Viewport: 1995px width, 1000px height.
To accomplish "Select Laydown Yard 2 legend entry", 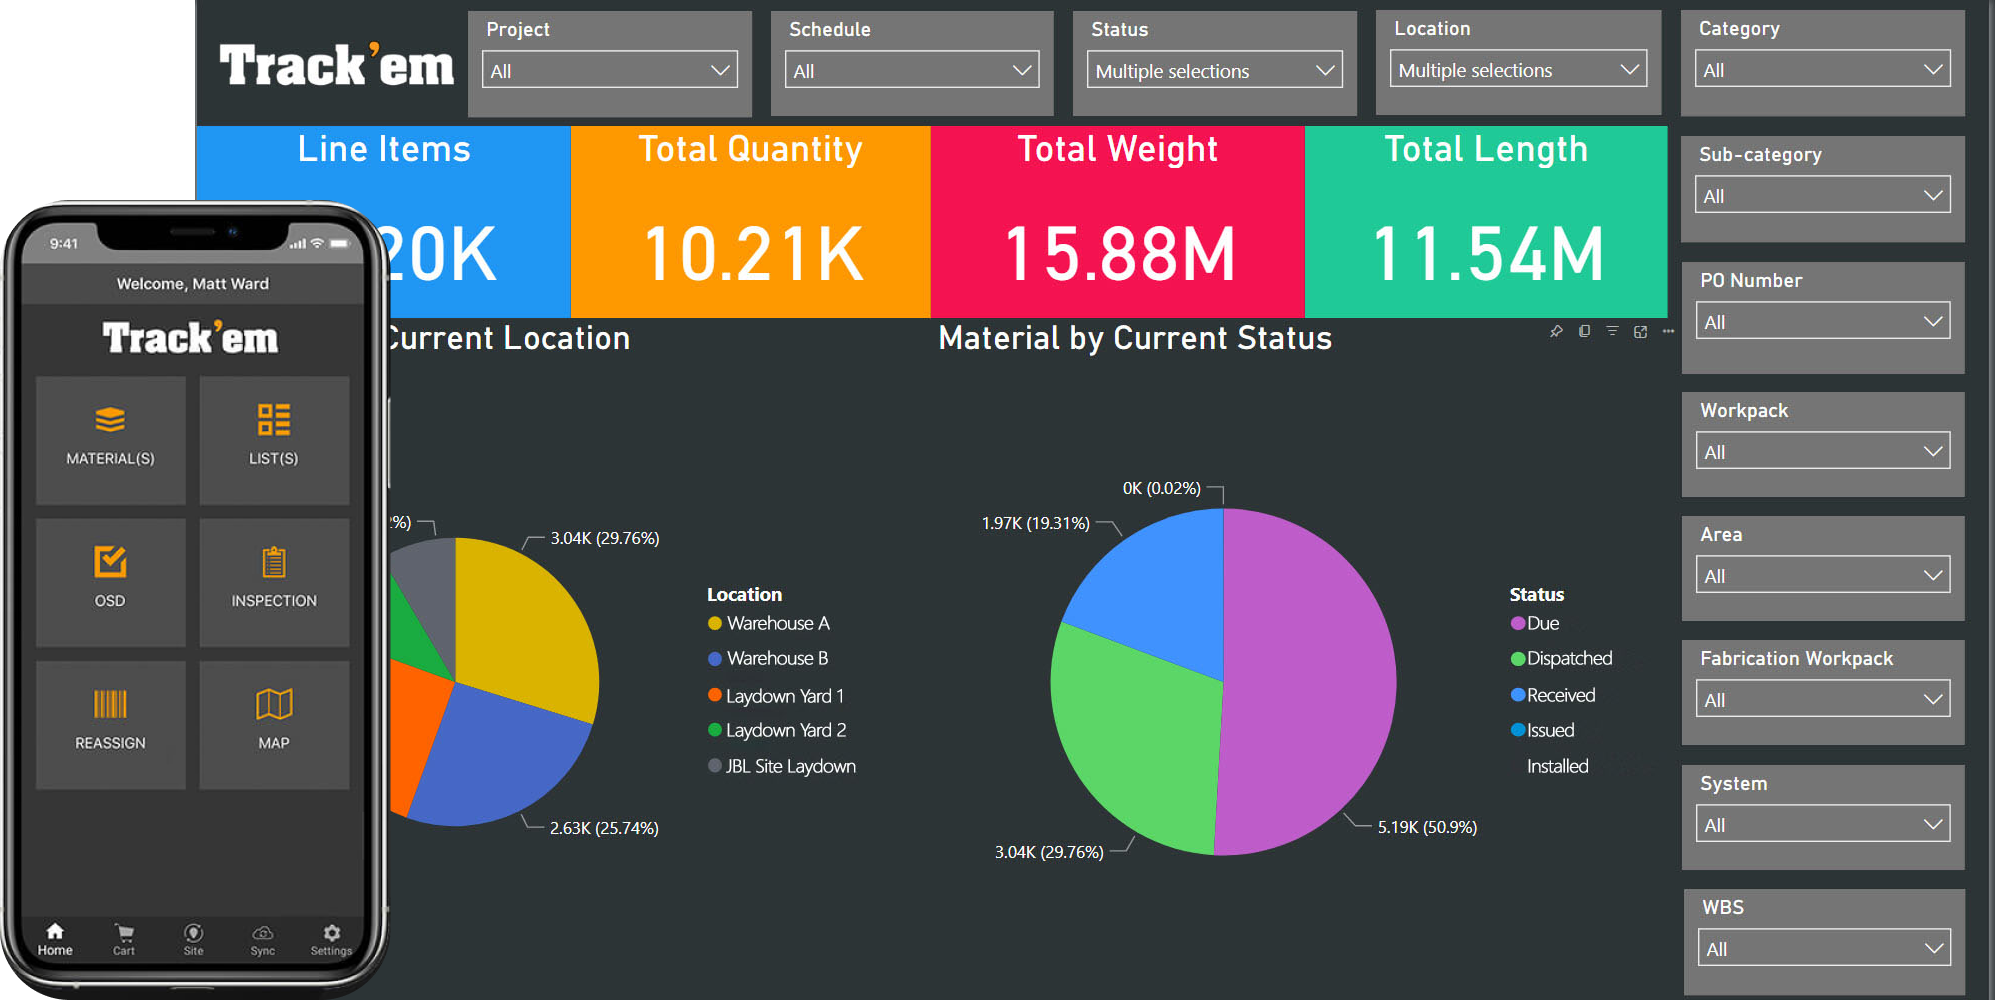I will [x=777, y=730].
